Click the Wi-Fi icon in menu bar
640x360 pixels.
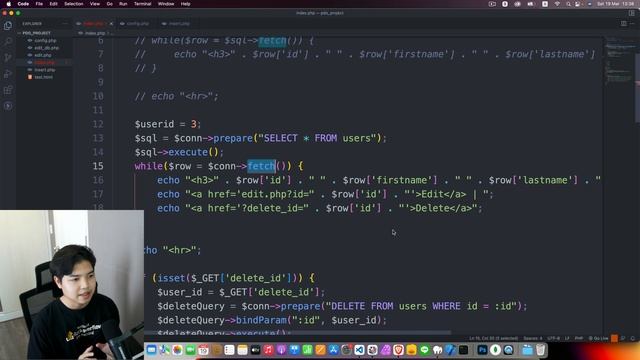(x=557, y=4)
